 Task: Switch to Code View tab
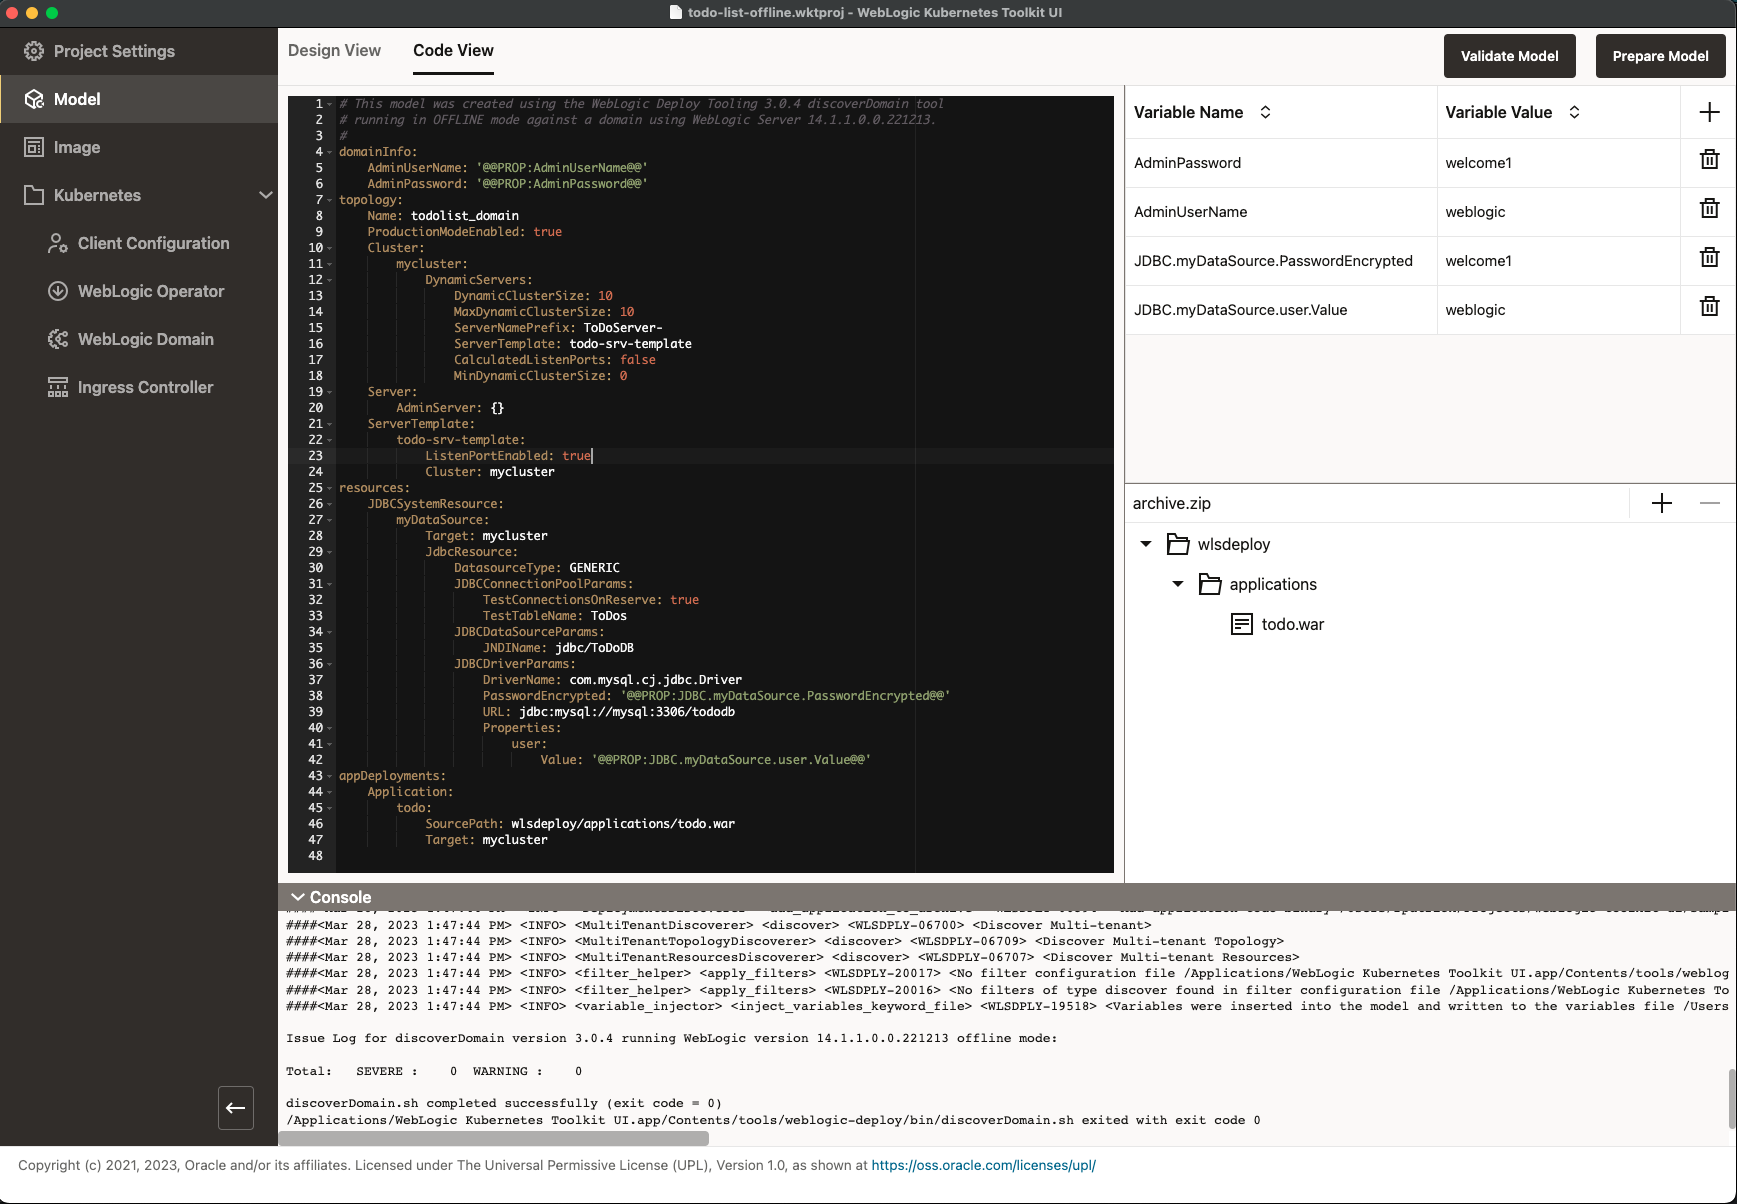tap(453, 50)
